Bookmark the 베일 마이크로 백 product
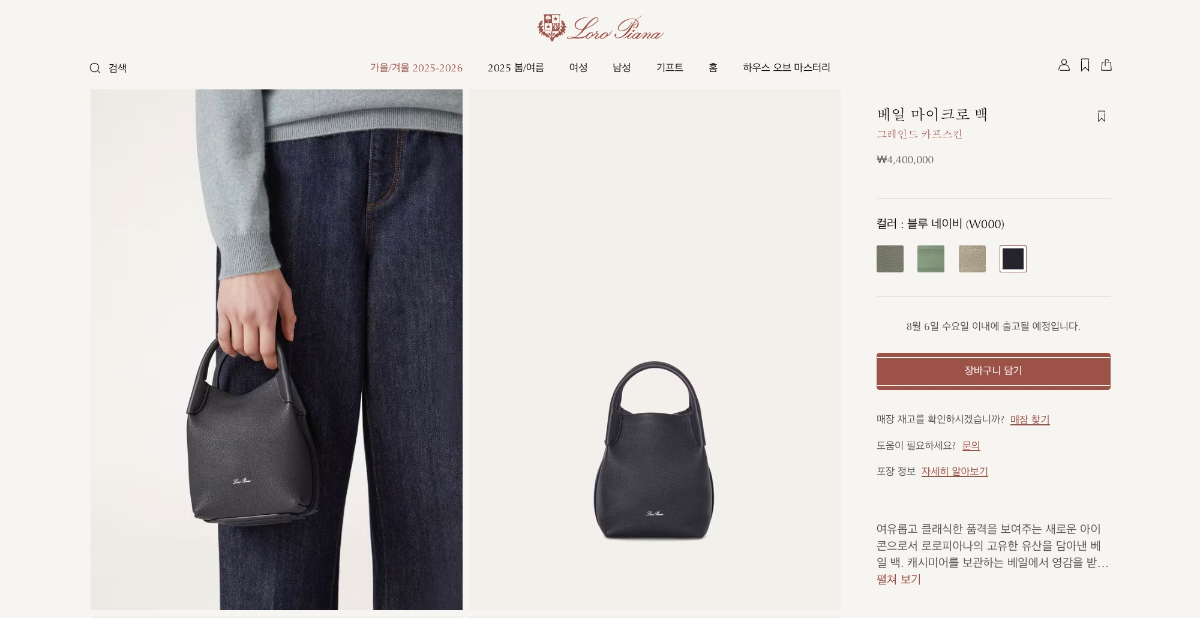This screenshot has width=1200, height=618. click(1101, 116)
